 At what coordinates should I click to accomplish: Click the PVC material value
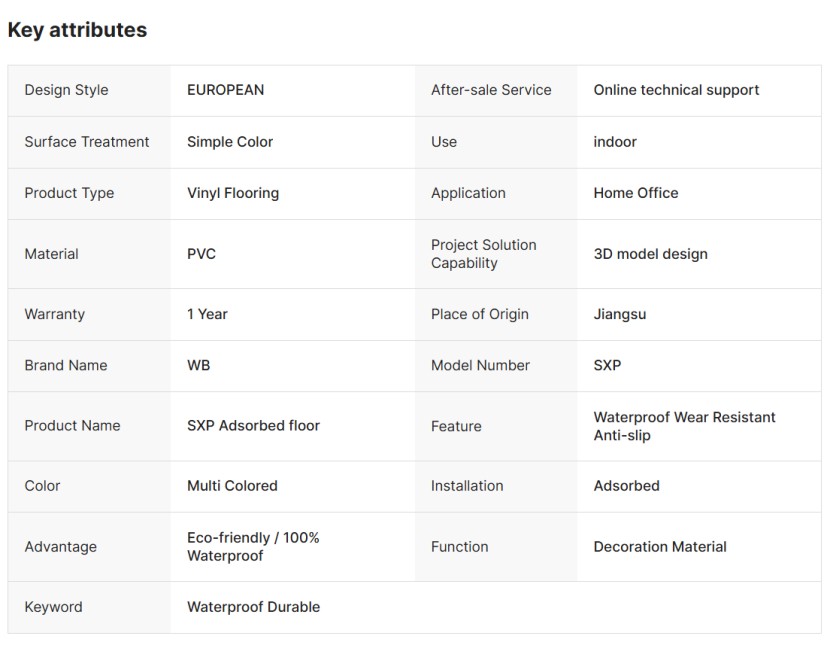tap(201, 254)
